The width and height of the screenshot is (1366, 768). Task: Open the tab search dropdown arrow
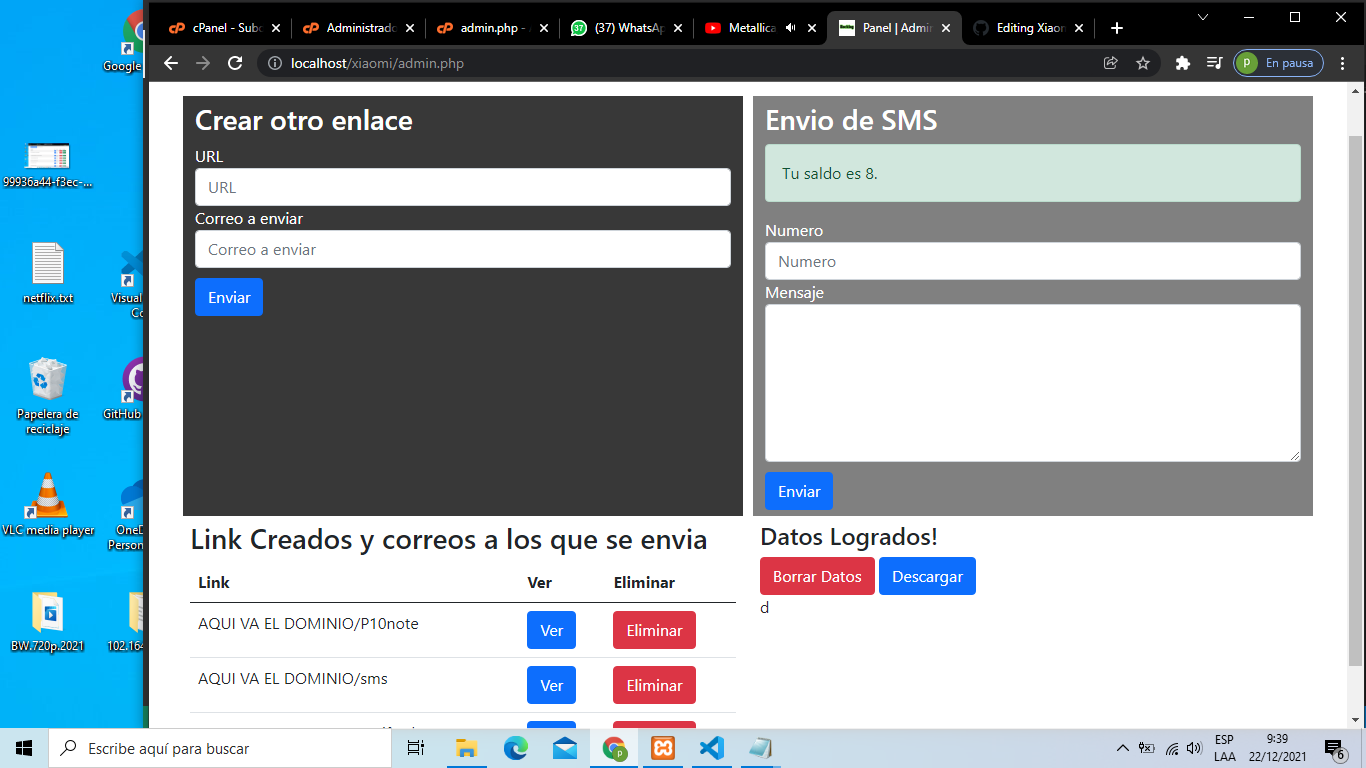click(x=1202, y=17)
